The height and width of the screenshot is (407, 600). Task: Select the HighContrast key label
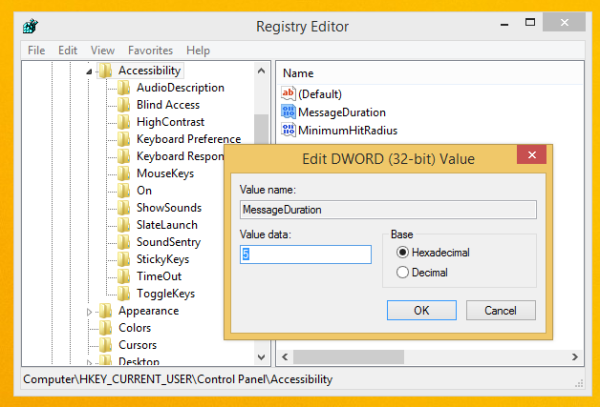point(171,122)
